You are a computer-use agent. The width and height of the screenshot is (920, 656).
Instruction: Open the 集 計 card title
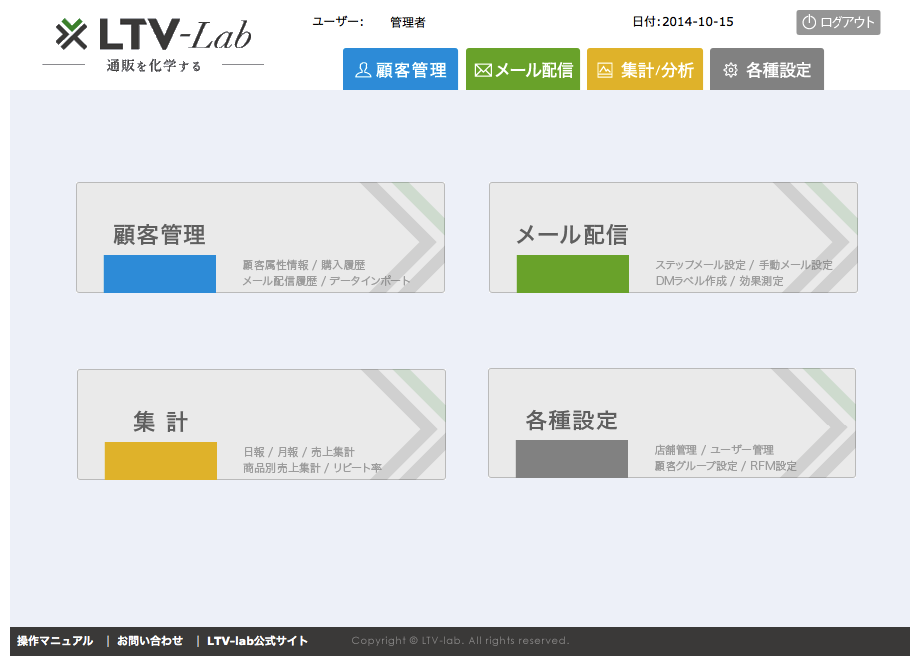click(160, 422)
